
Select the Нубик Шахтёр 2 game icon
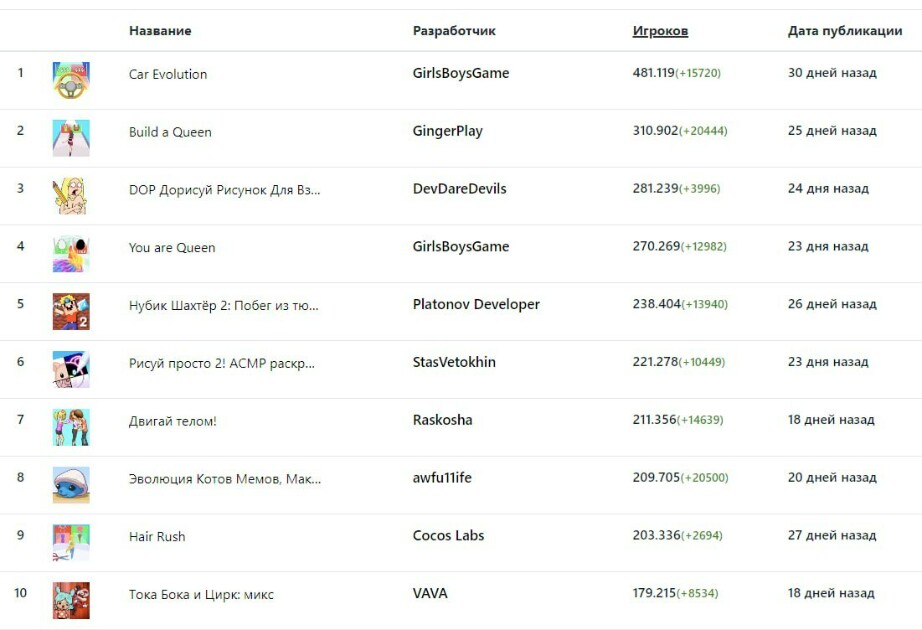click(71, 311)
